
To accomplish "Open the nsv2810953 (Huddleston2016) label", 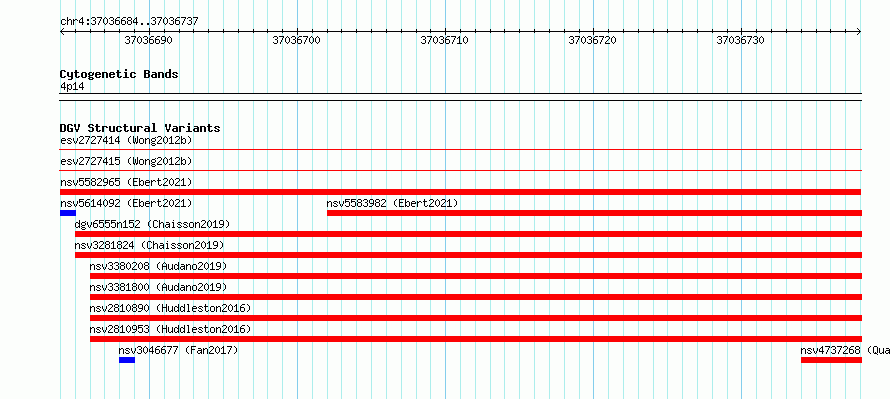I will tap(170, 329).
